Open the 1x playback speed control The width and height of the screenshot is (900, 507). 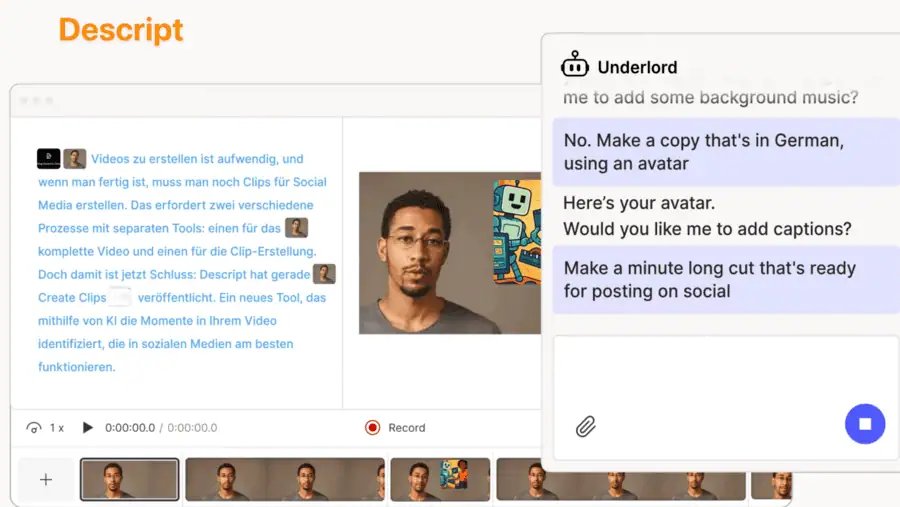pyautogui.click(x=56, y=428)
